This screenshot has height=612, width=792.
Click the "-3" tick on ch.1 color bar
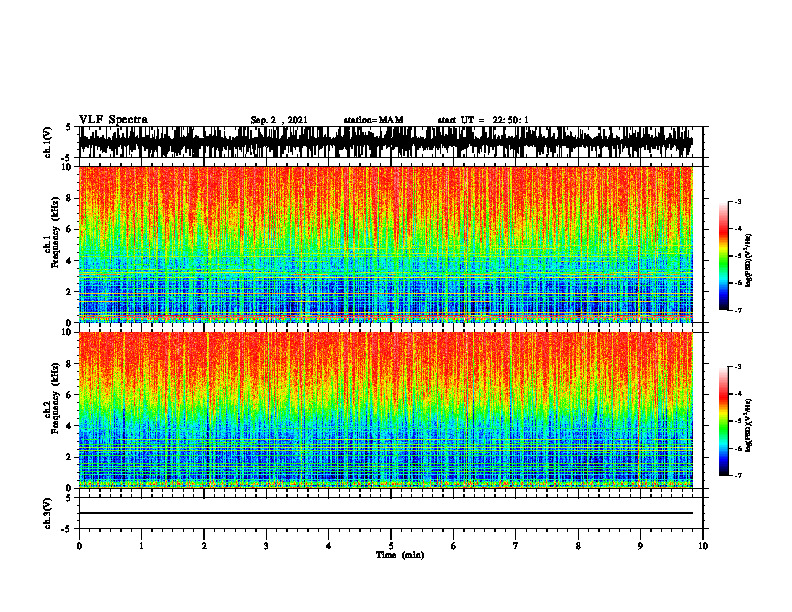[738, 201]
